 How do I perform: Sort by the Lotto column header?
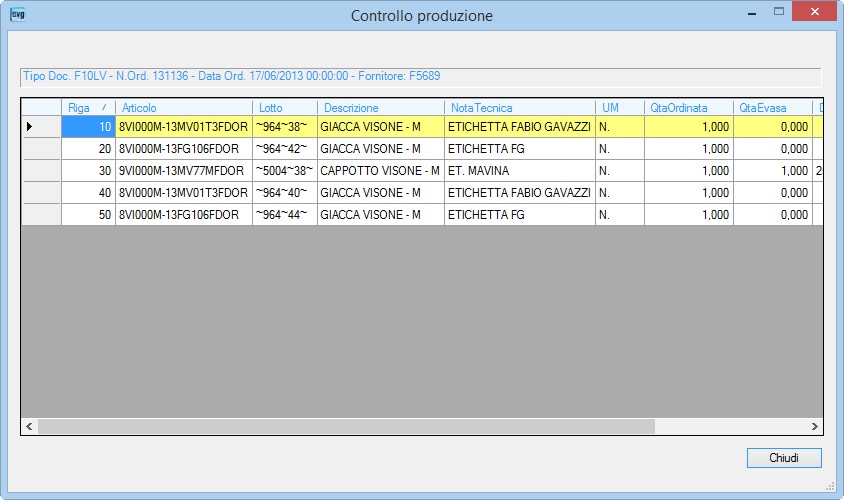tap(285, 108)
